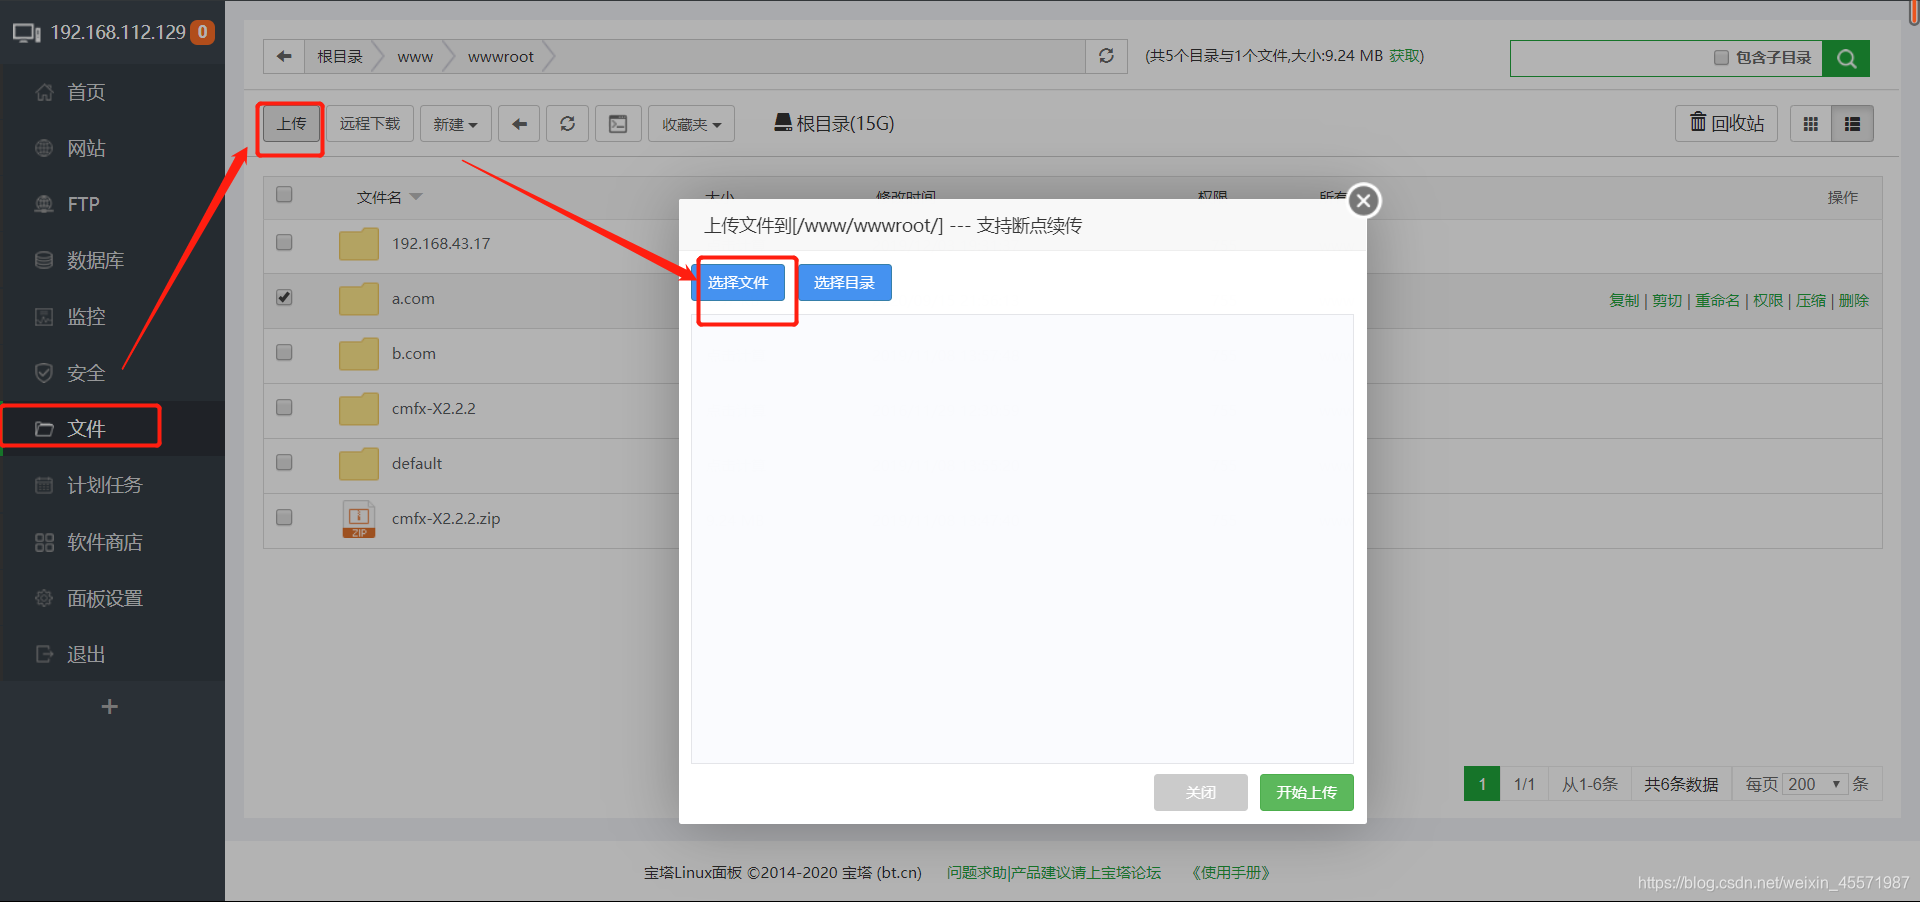
Task: Click the green search magnifier button
Action: [x=1846, y=58]
